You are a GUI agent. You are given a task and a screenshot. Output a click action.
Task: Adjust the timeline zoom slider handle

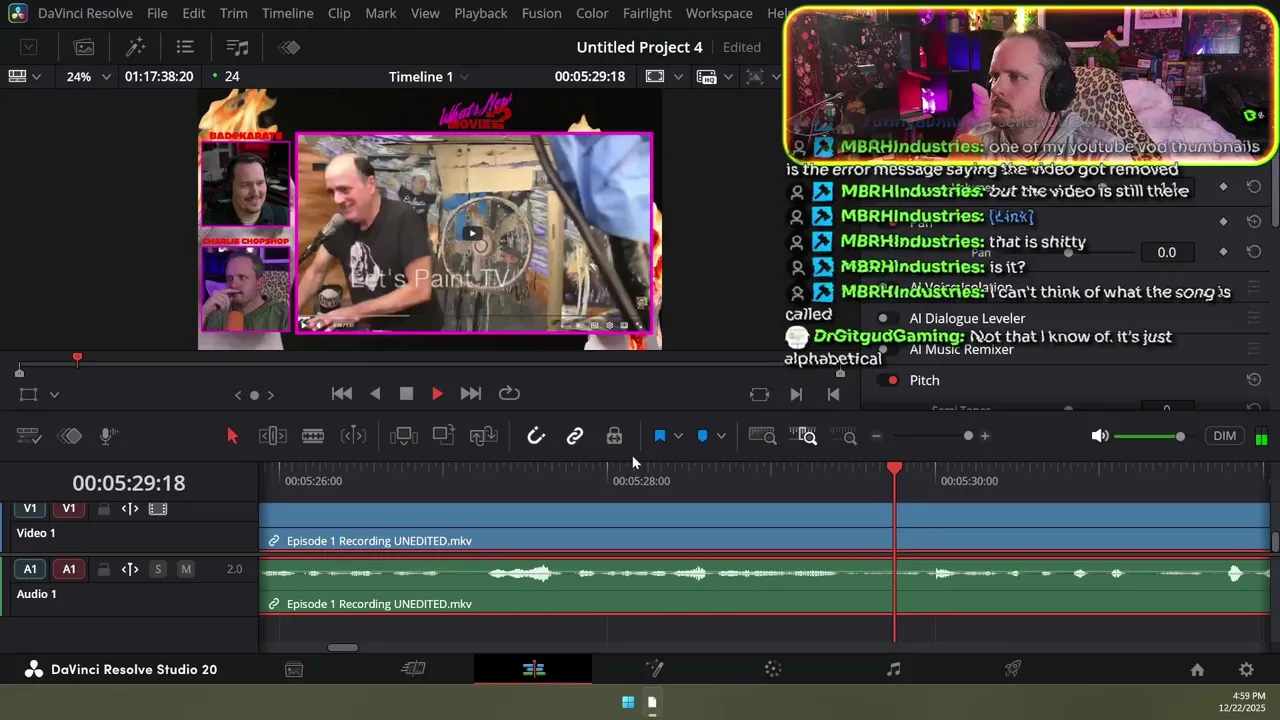968,436
